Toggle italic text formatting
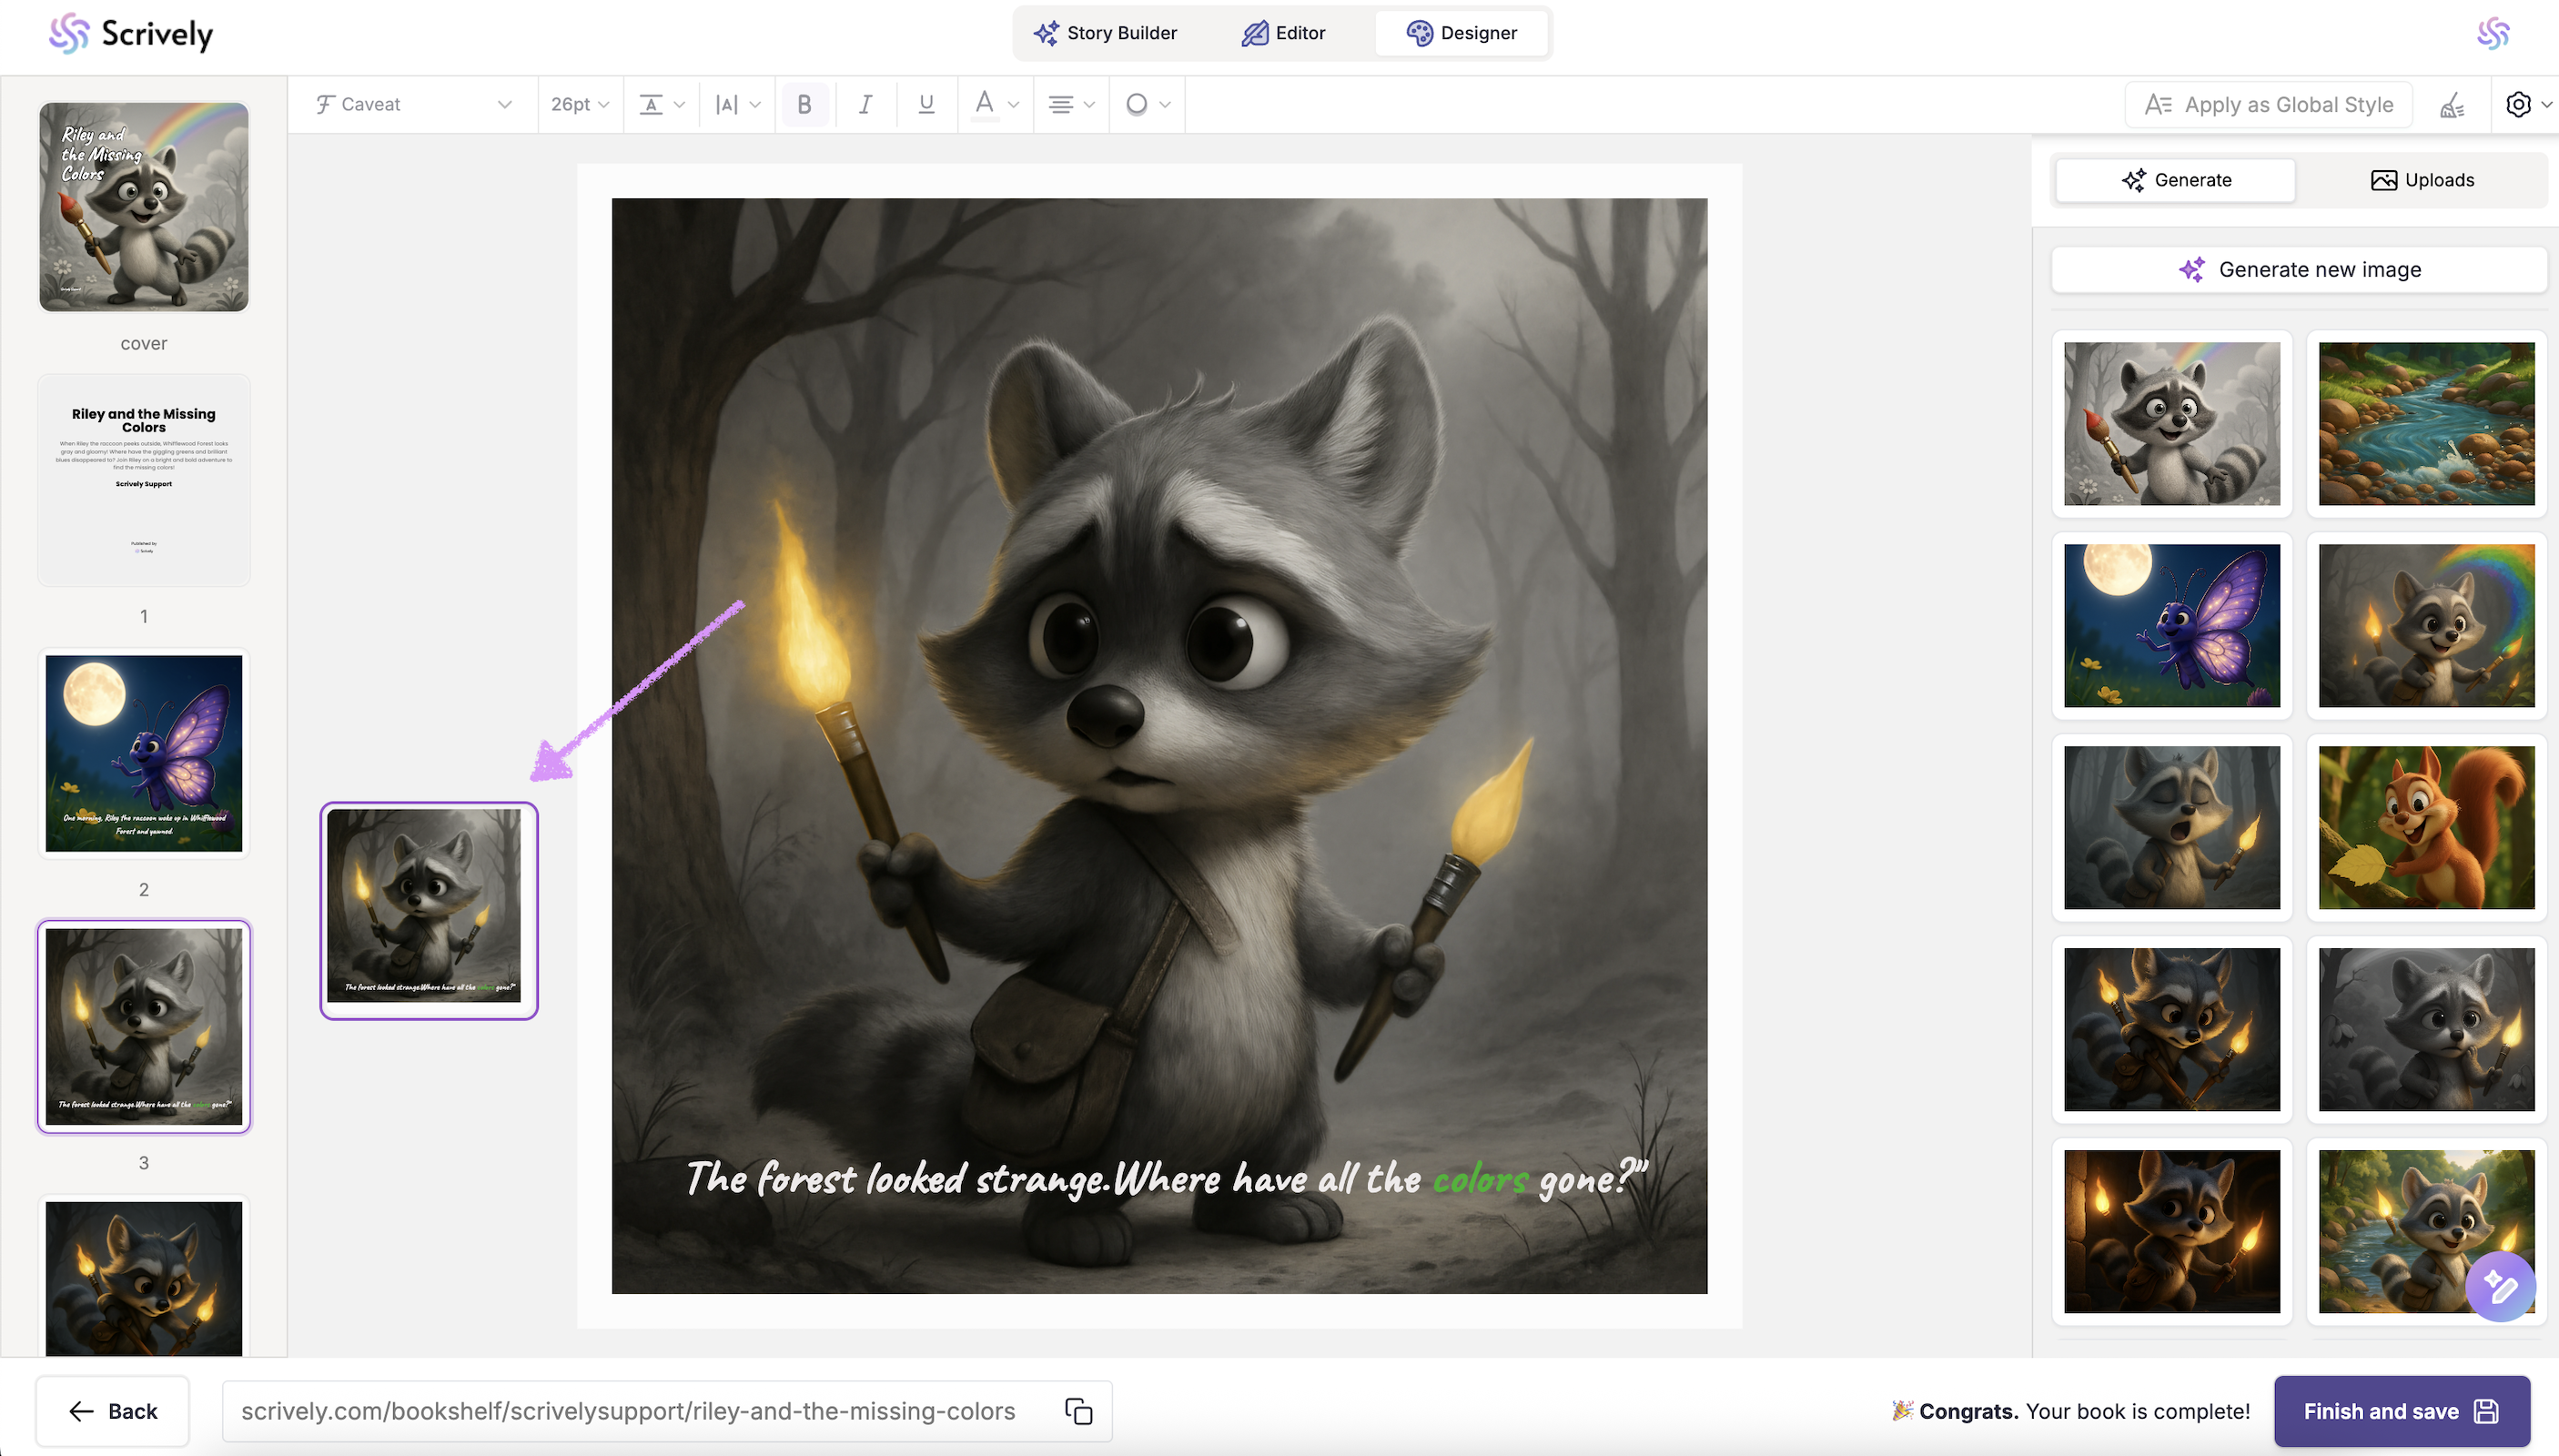The height and width of the screenshot is (1456, 2559). [x=865, y=104]
